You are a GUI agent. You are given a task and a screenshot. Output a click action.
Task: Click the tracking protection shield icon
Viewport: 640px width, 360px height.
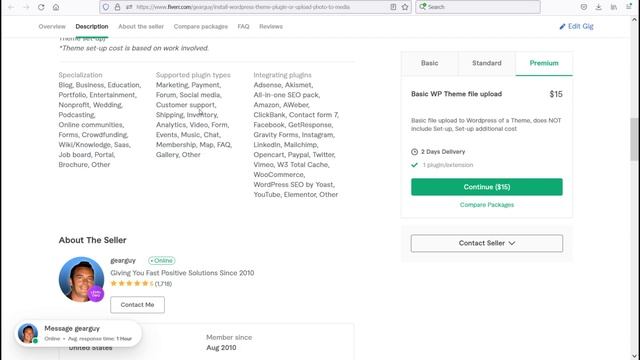pos(106,7)
